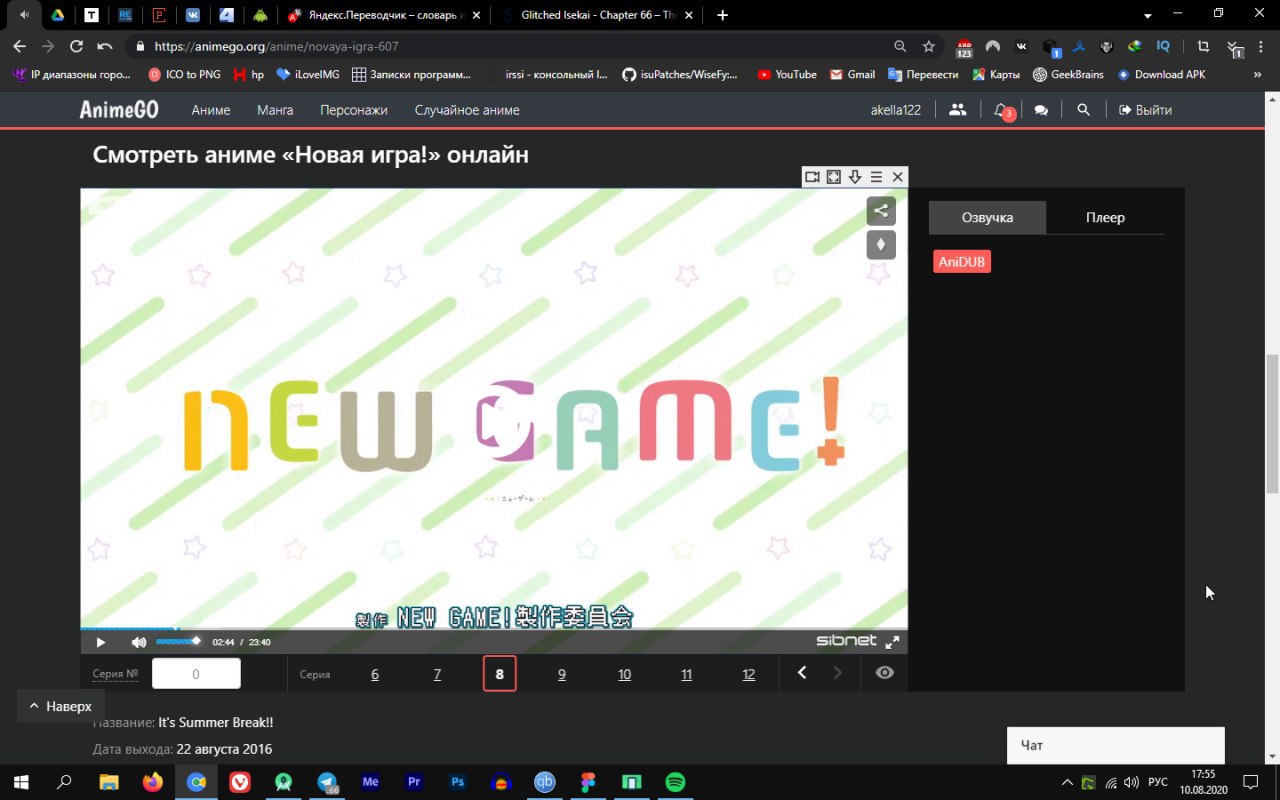
Task: Open the Аниме menu item
Action: coord(211,110)
